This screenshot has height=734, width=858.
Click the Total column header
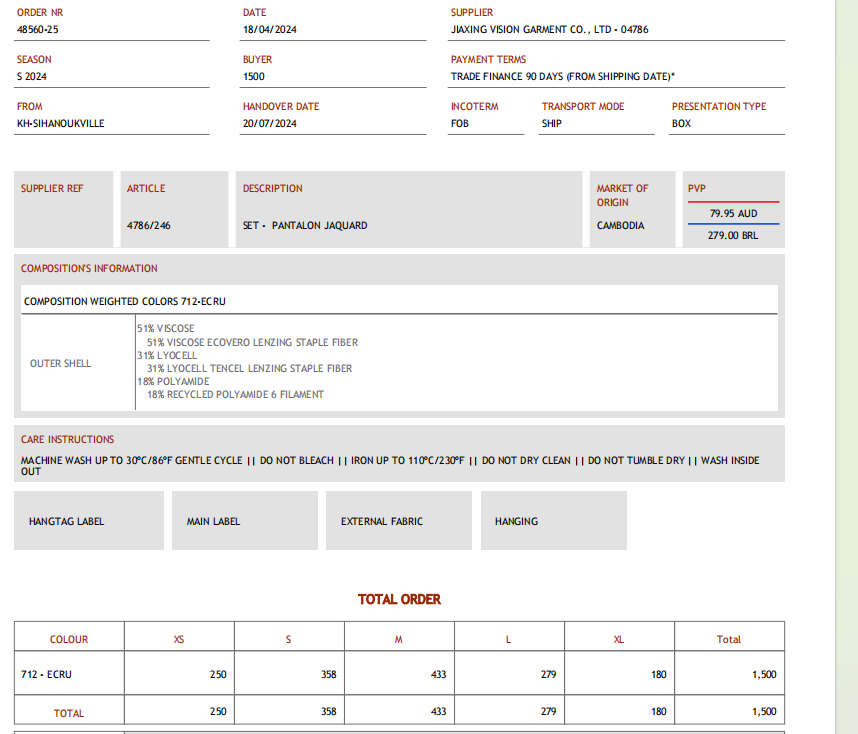pos(729,640)
